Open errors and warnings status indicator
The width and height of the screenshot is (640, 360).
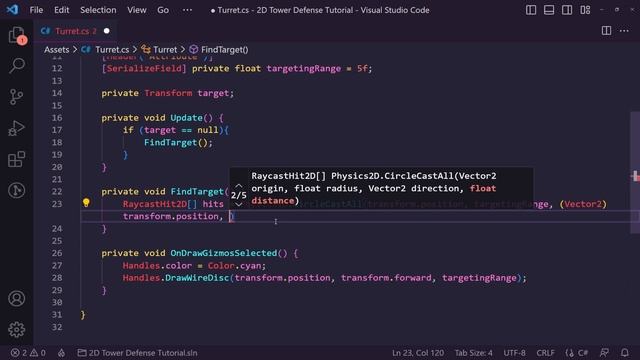coord(28,353)
